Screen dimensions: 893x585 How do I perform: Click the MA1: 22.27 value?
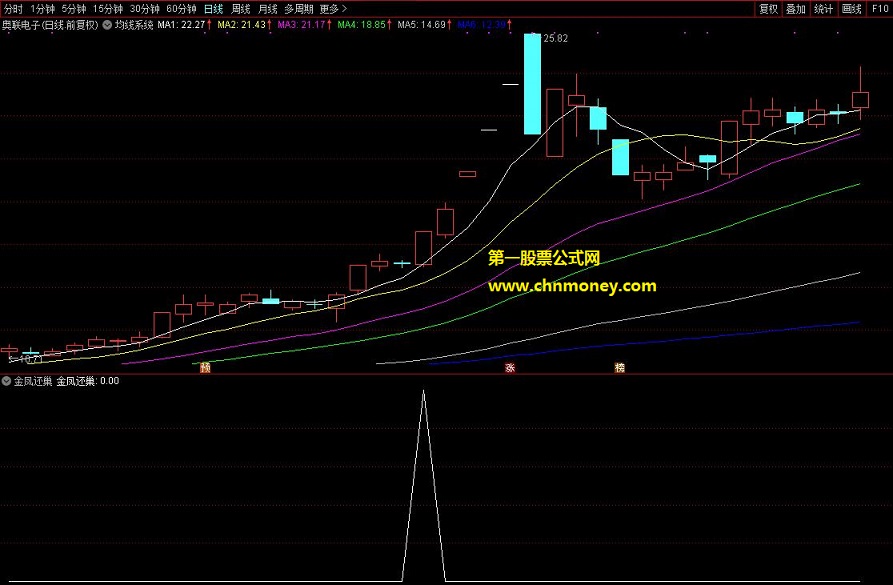pos(181,25)
